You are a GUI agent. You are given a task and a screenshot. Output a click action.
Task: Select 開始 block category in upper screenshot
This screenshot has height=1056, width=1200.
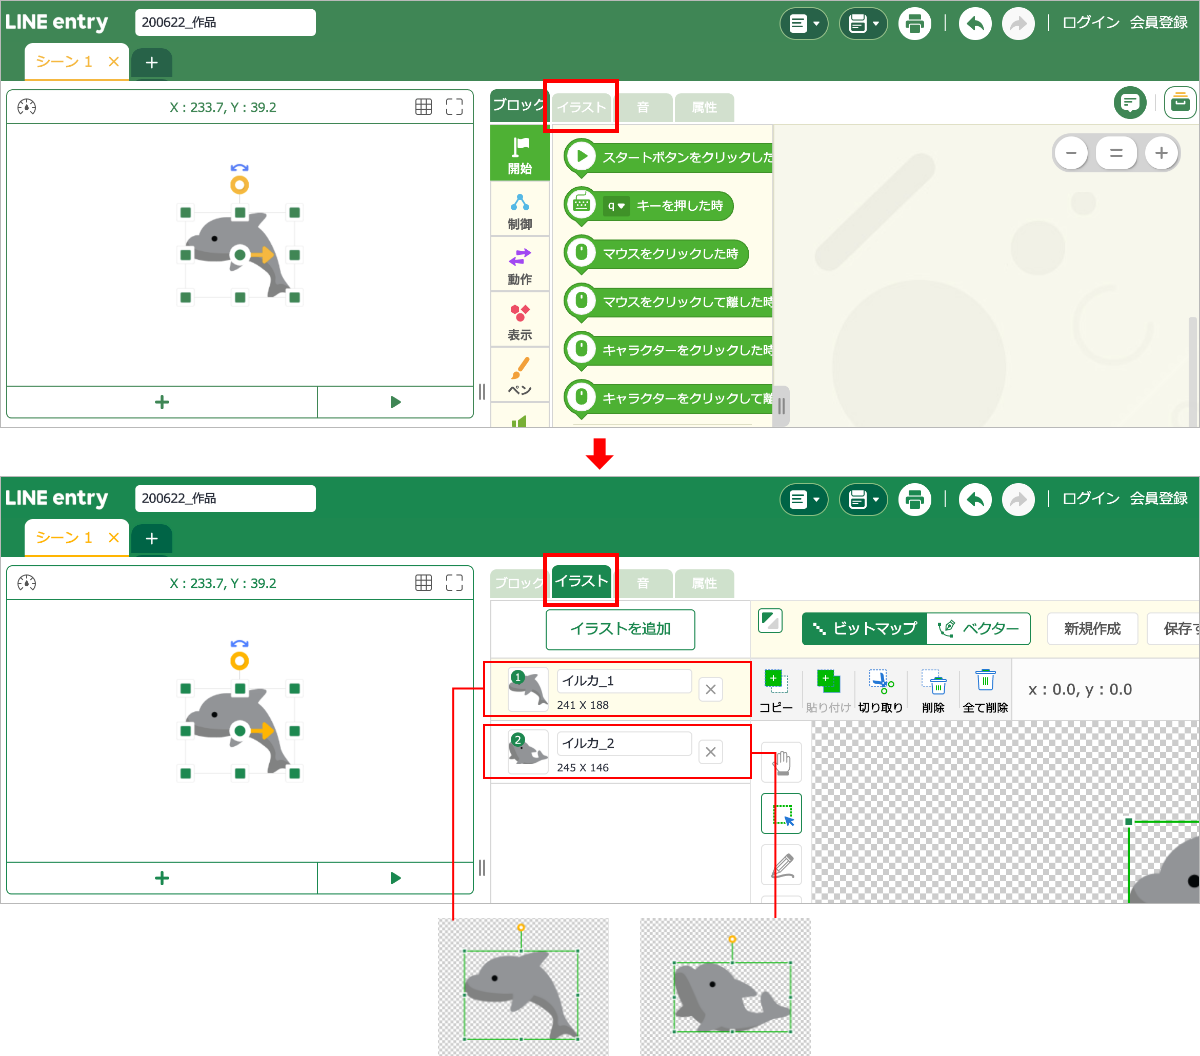520,154
